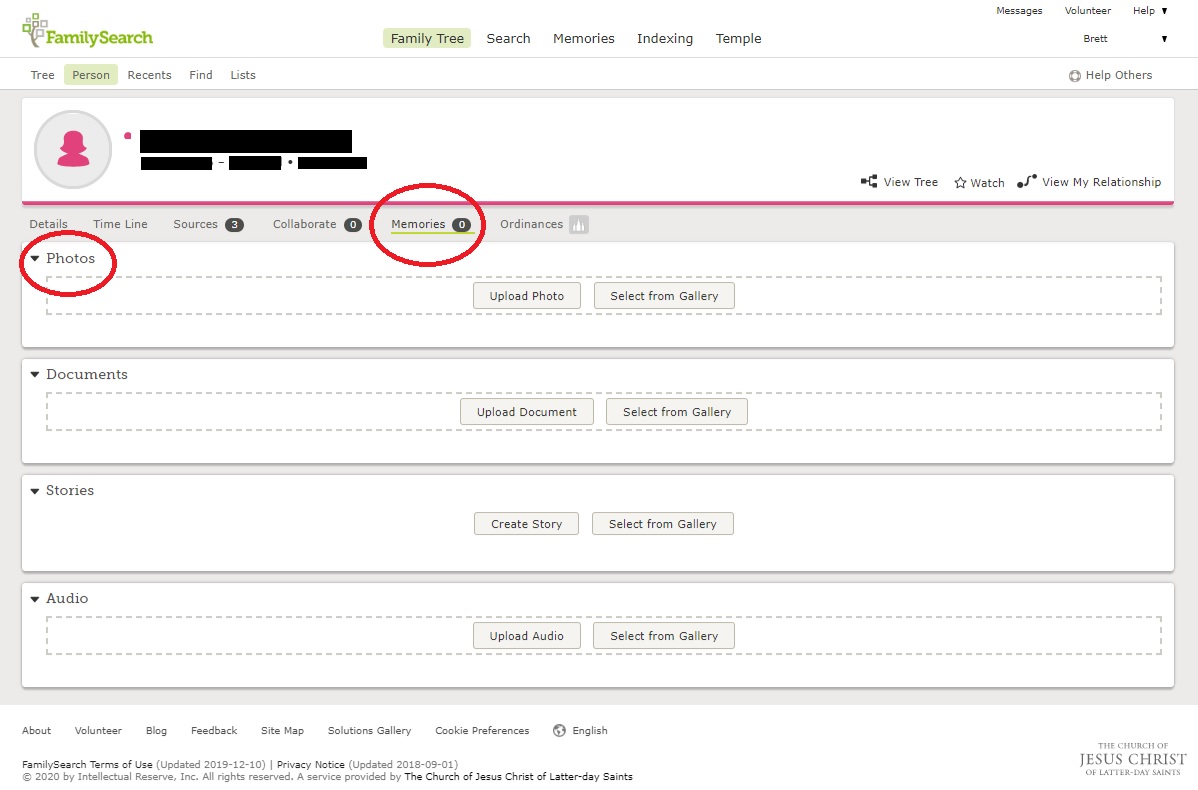Switch to the Details tab
The image size is (1198, 790).
pyautogui.click(x=48, y=224)
